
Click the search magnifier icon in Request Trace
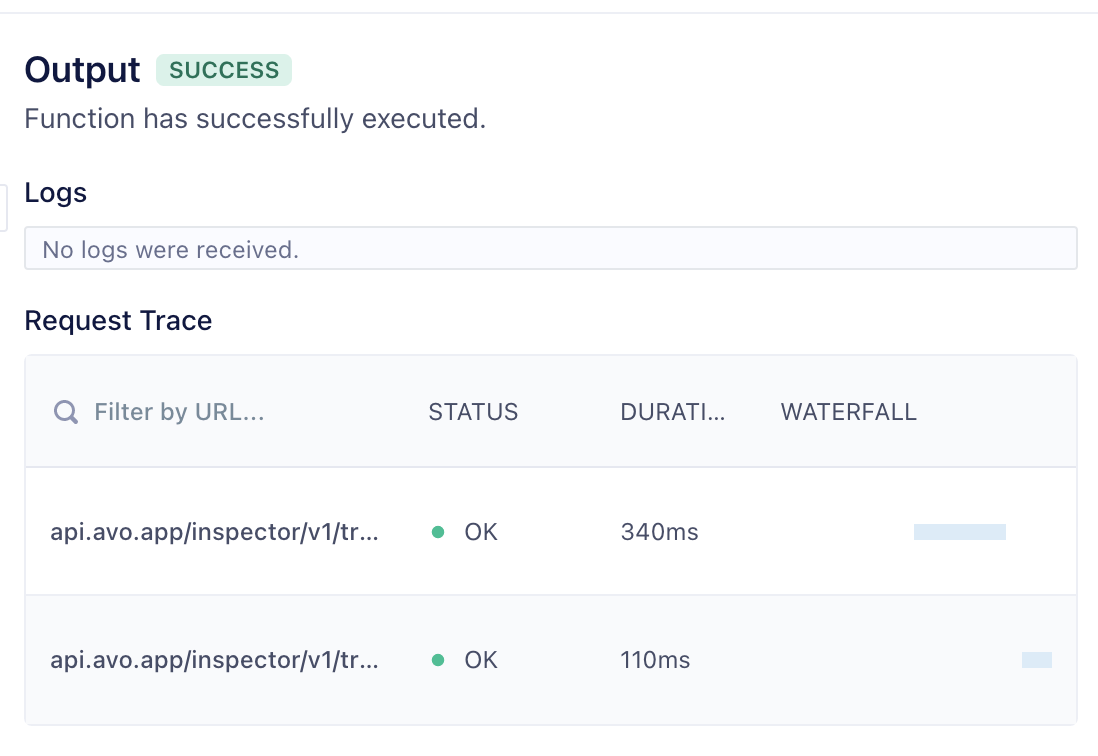tap(65, 411)
